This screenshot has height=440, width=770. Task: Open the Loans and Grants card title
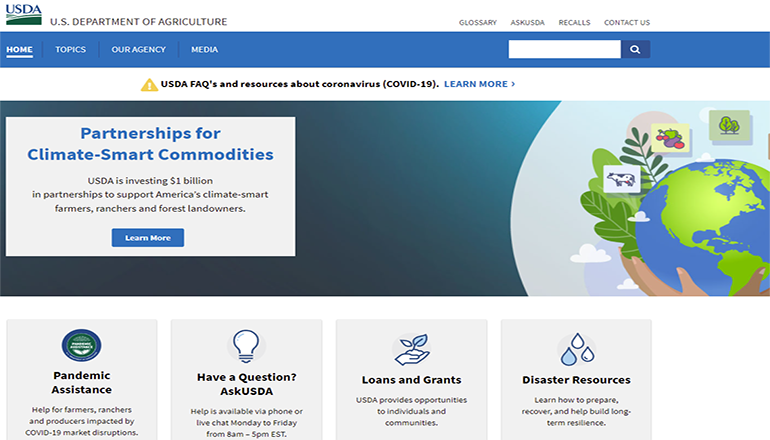point(412,380)
